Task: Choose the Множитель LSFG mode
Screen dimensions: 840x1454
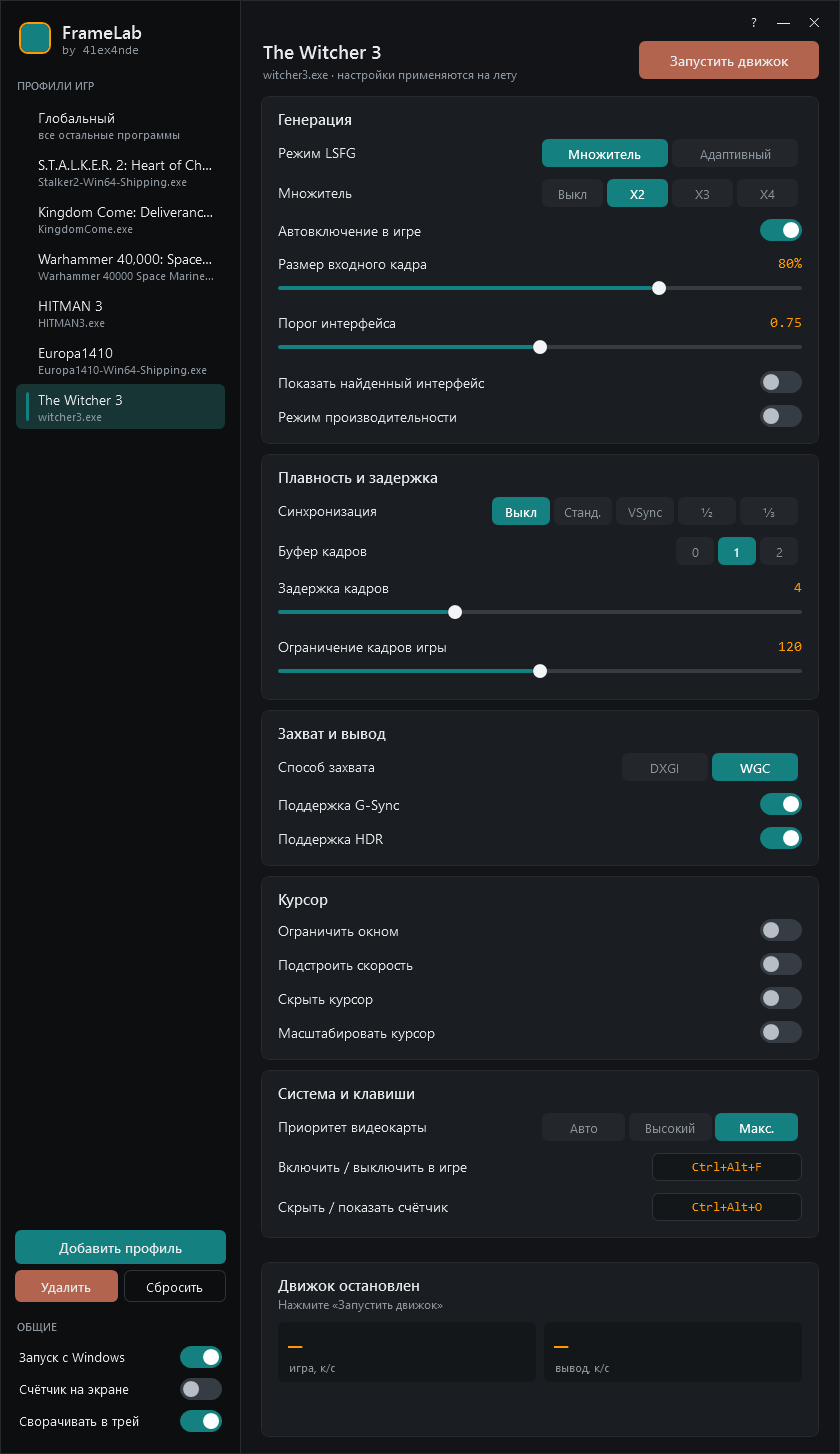Action: click(x=605, y=154)
